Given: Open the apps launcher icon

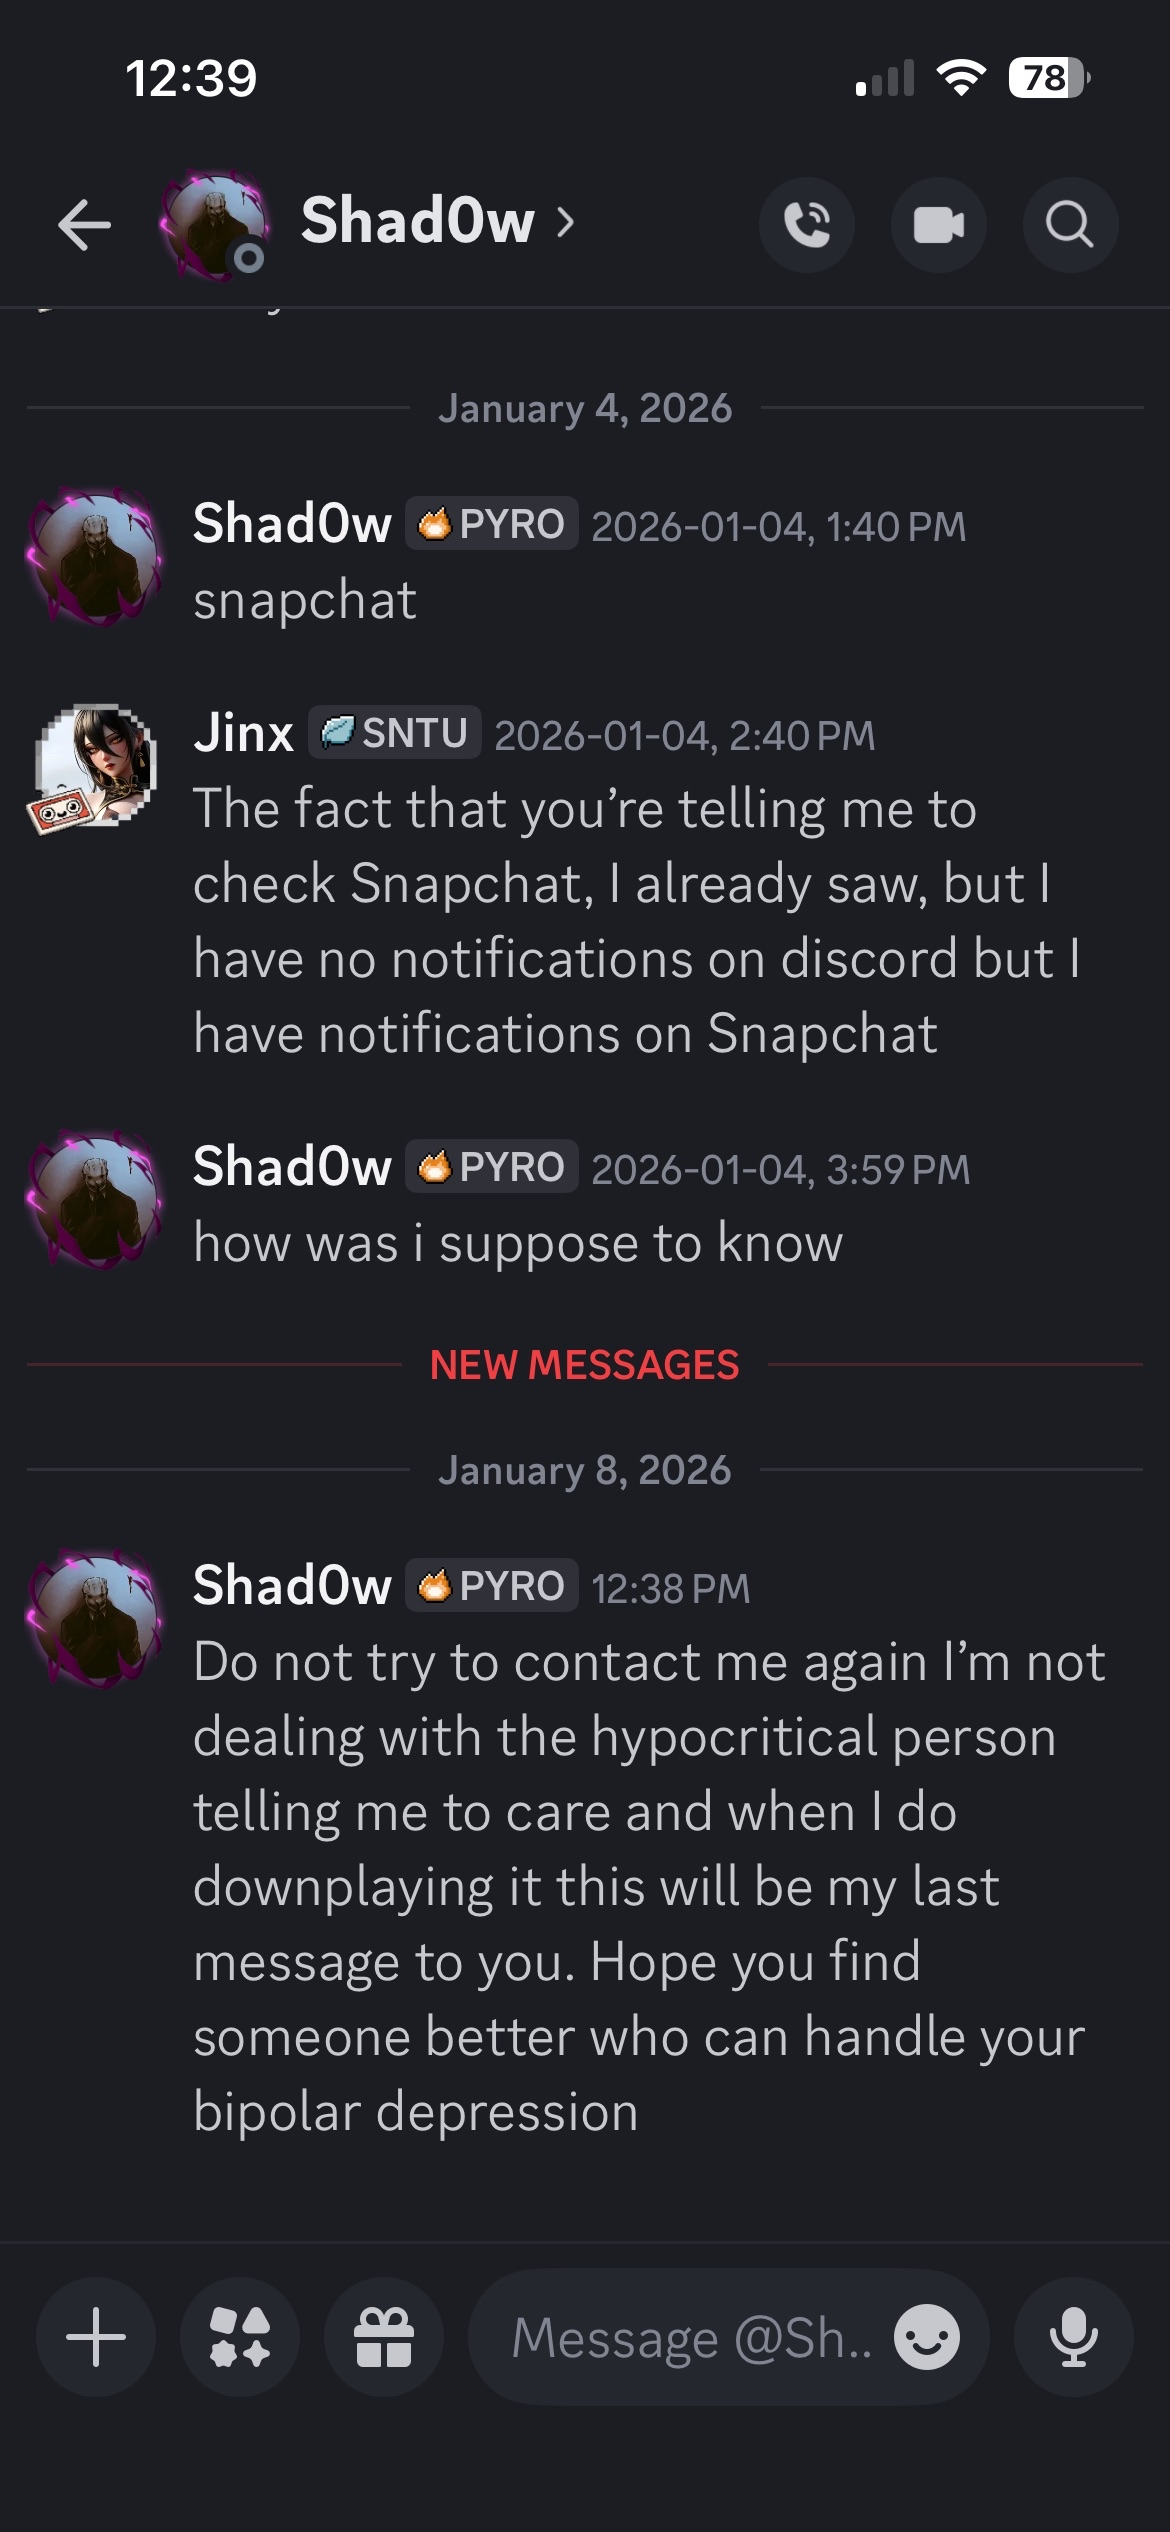Looking at the screenshot, I should pos(240,2337).
